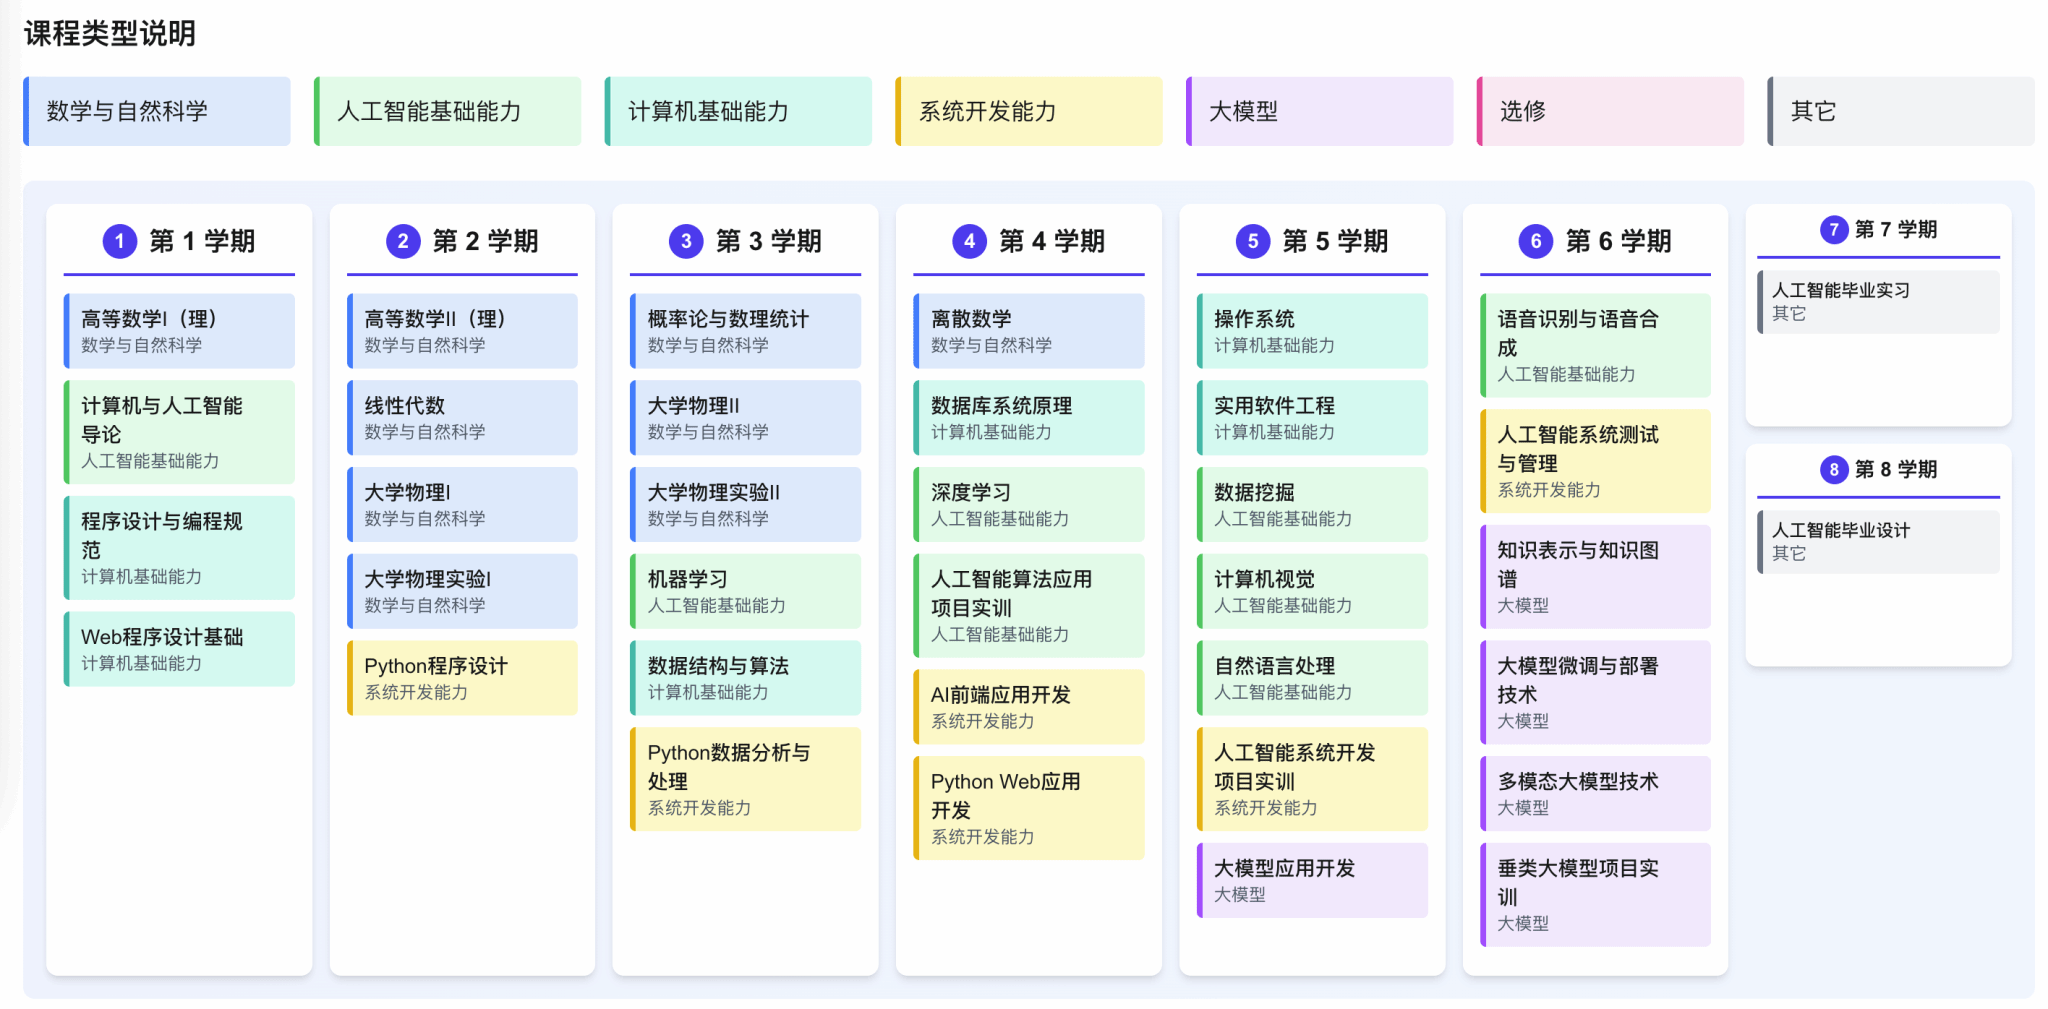This screenshot has width=2048, height=1009.
Task: Click the semester 7 number badge
Action: point(1834,230)
